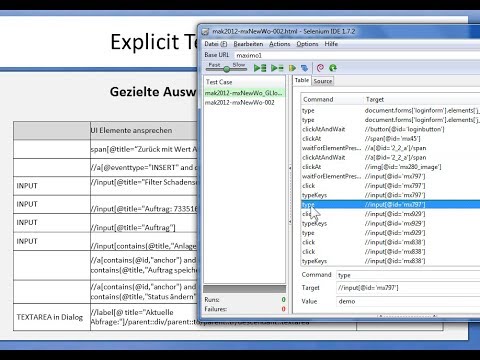This screenshot has height=360, width=480.
Task: Click the Command column header
Action: pyautogui.click(x=332, y=99)
